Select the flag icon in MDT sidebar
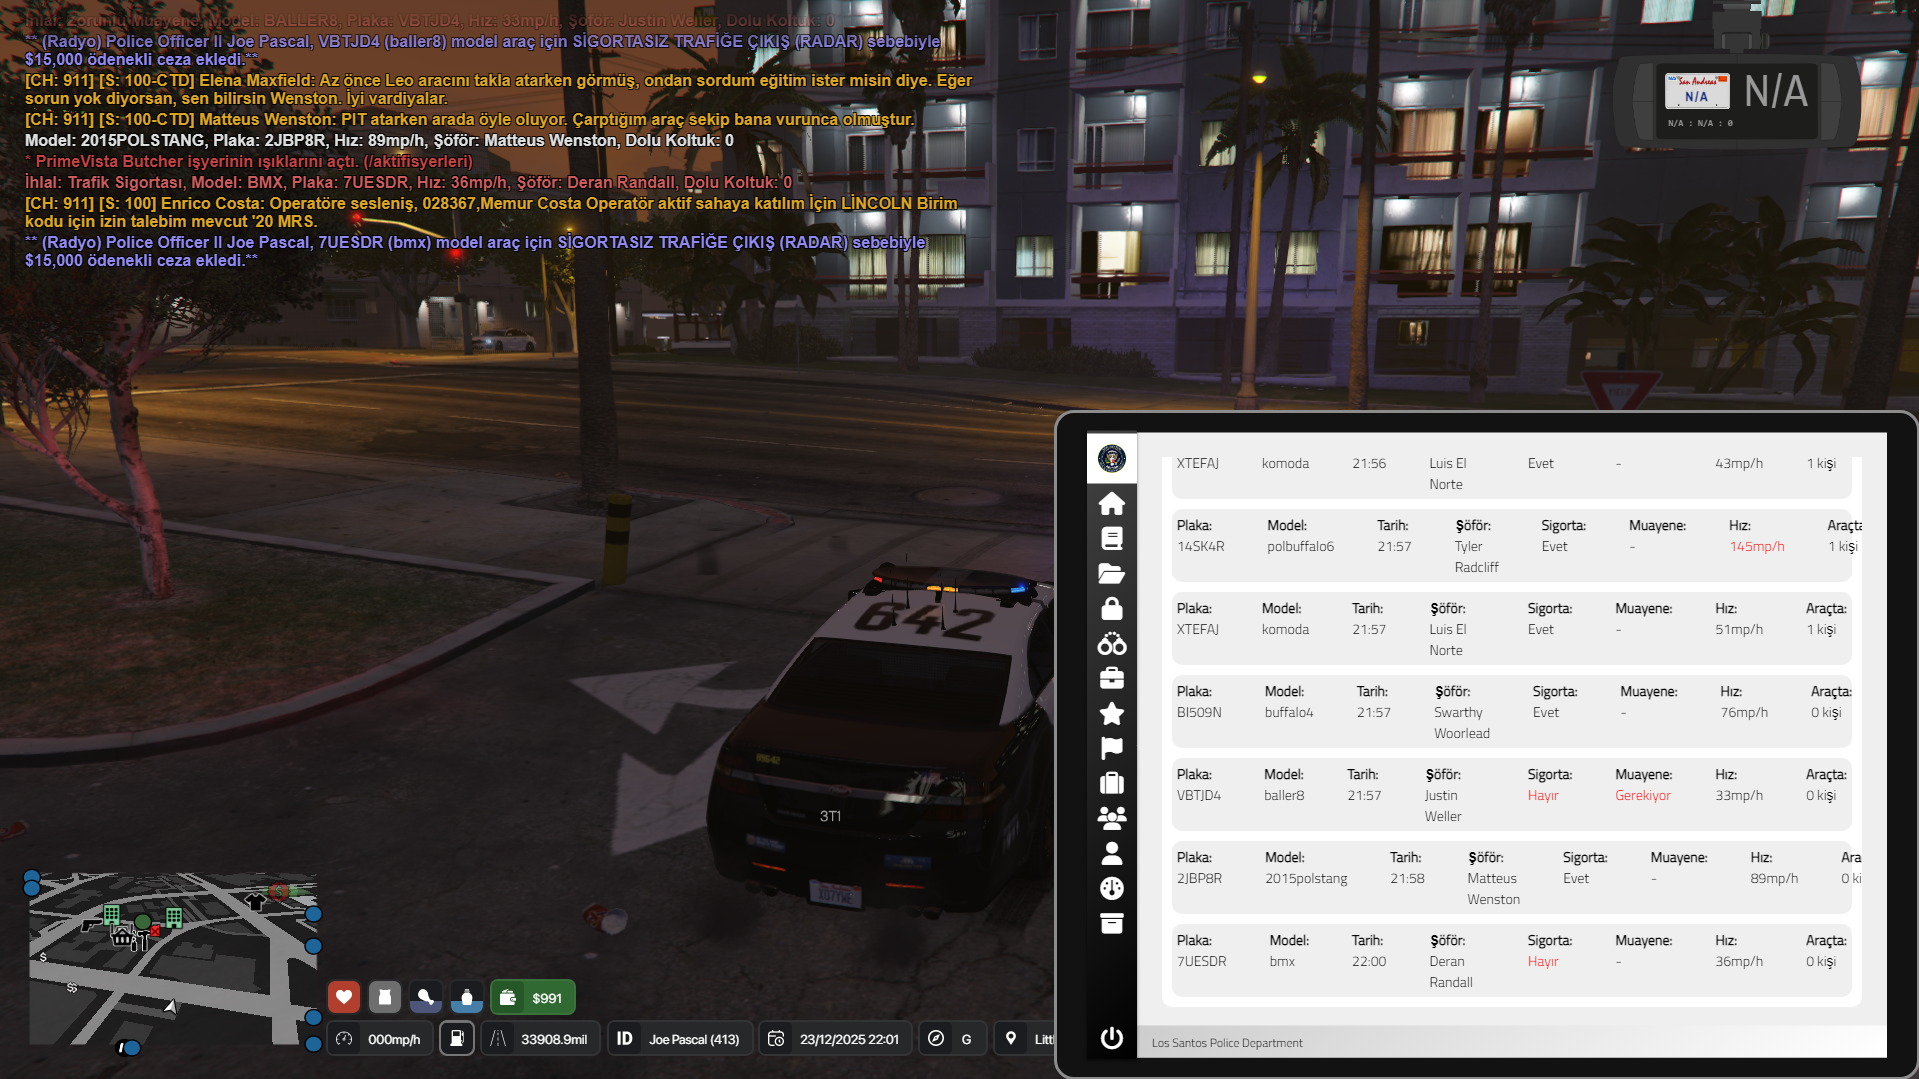This screenshot has width=1919, height=1079. pos(1111,748)
